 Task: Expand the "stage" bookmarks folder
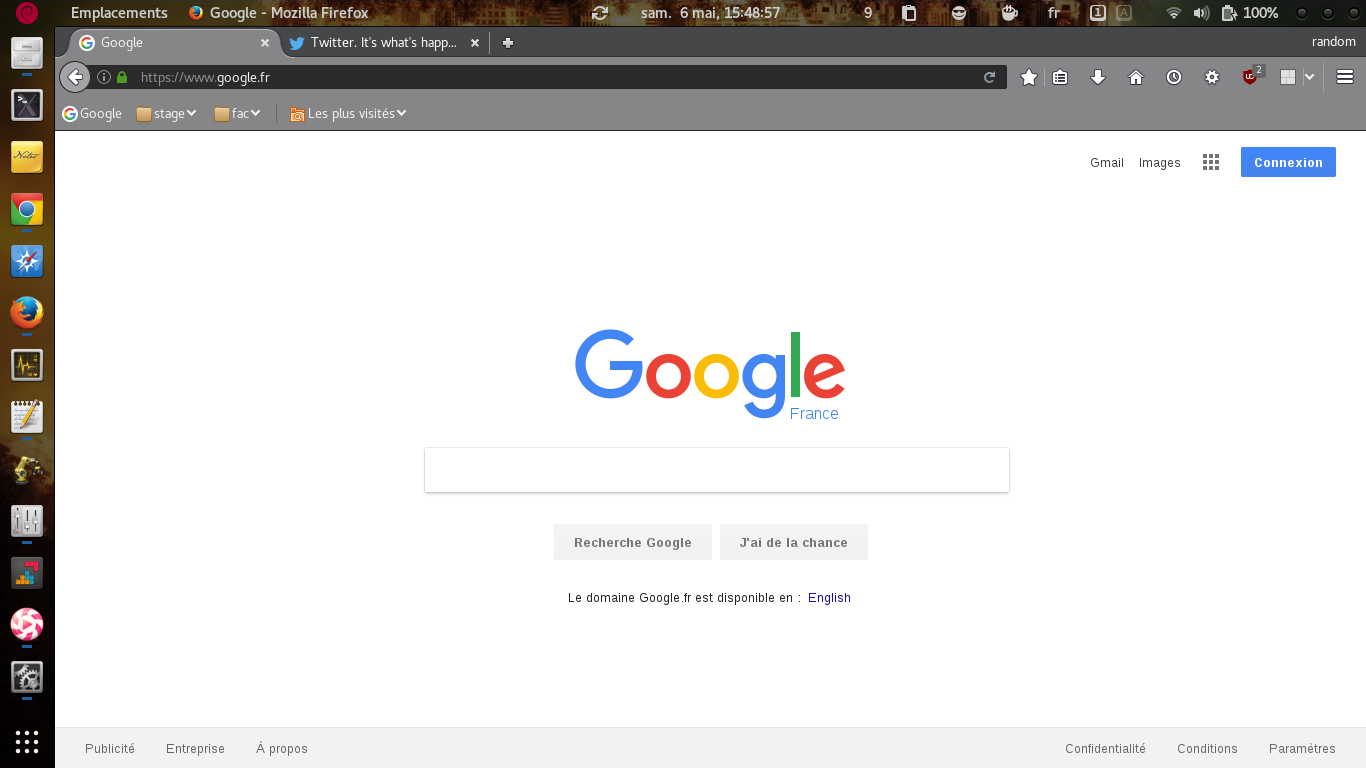click(167, 114)
